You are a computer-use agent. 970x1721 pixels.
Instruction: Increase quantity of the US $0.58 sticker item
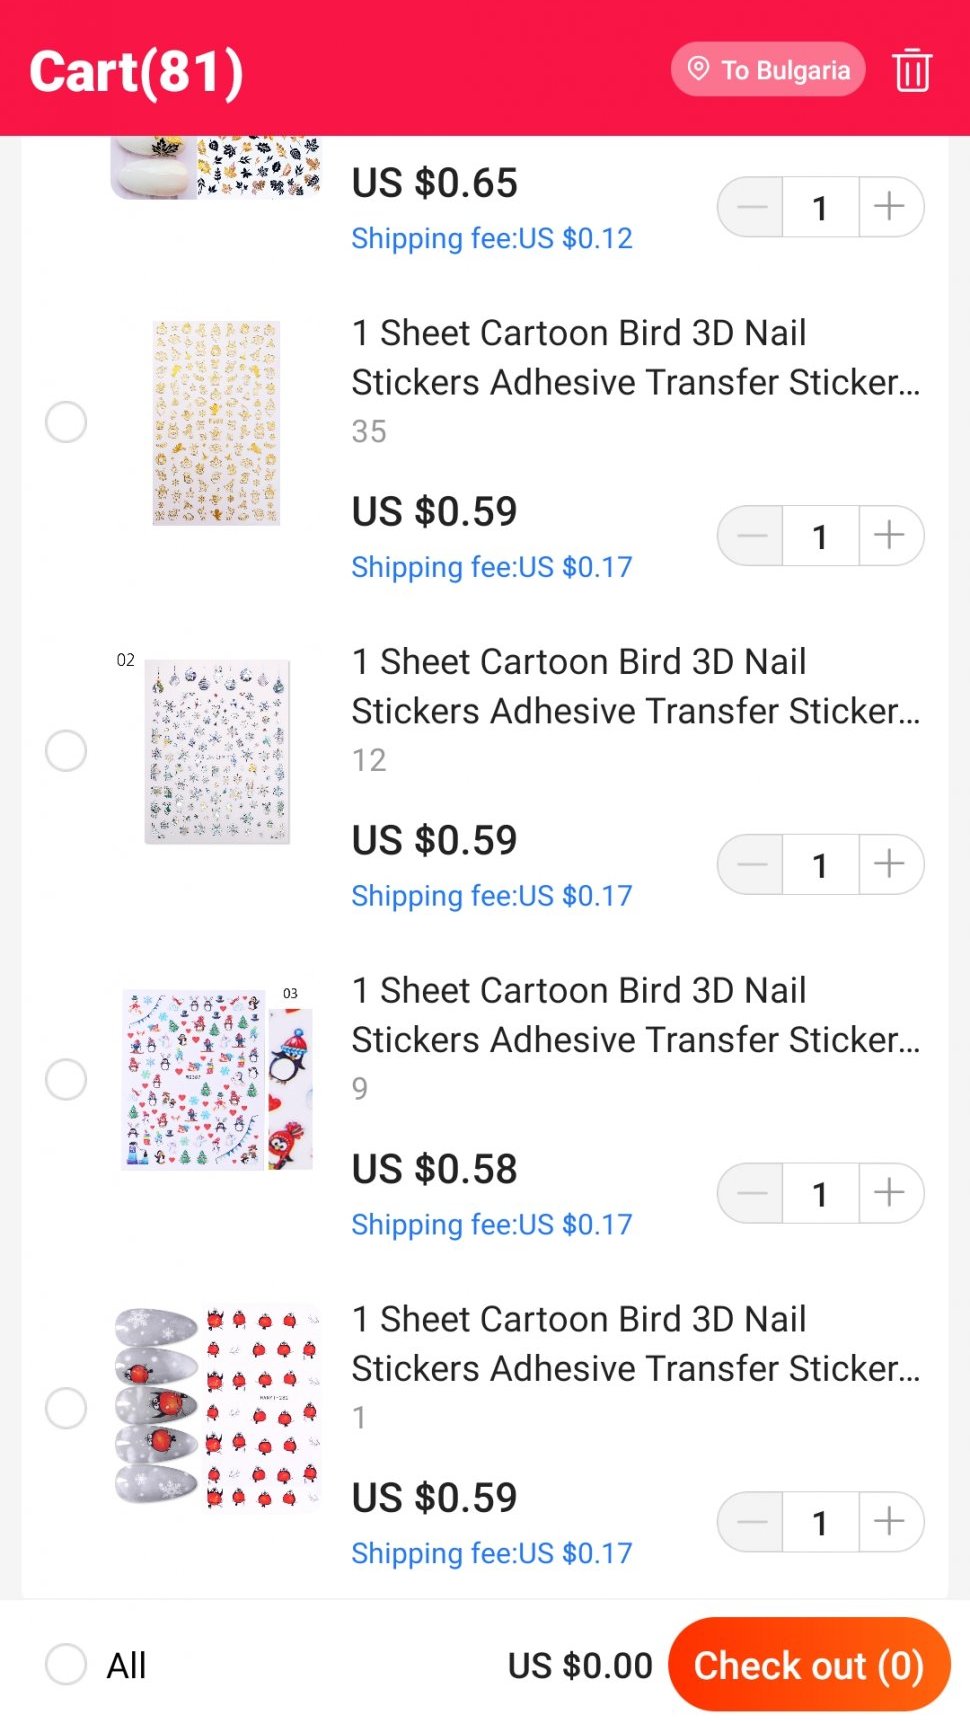coord(889,1193)
